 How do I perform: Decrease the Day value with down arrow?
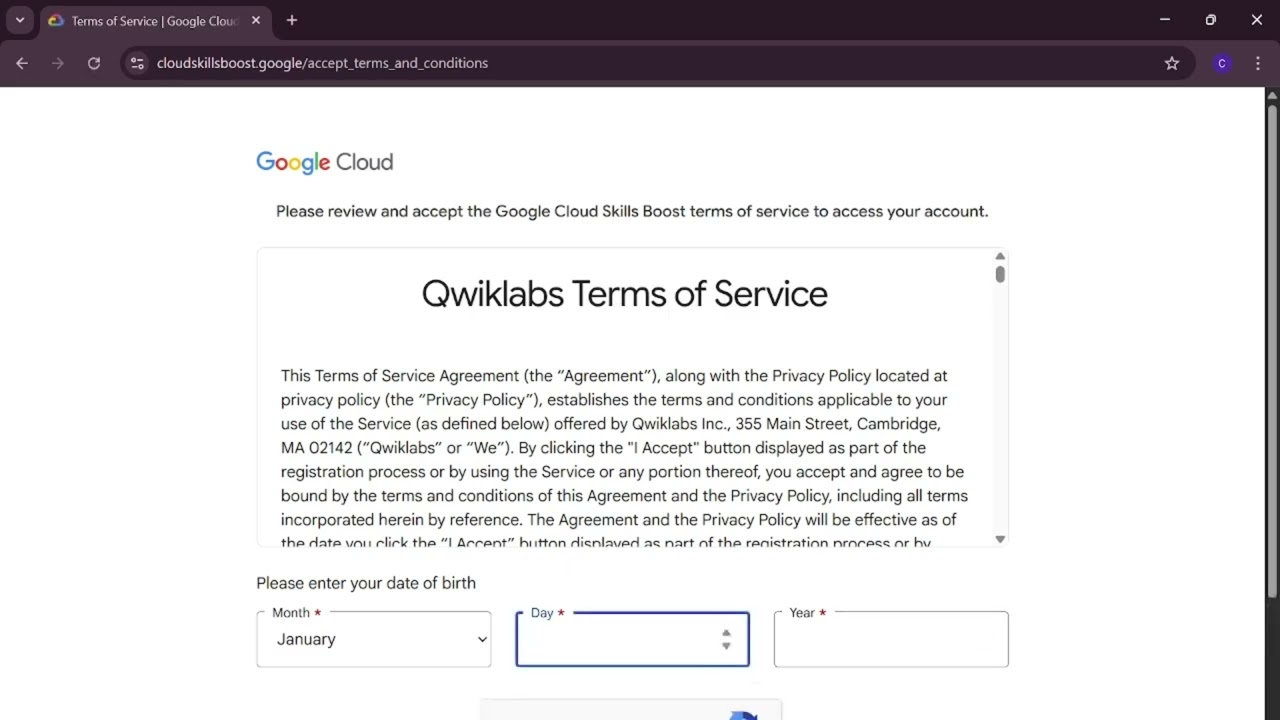[x=726, y=646]
